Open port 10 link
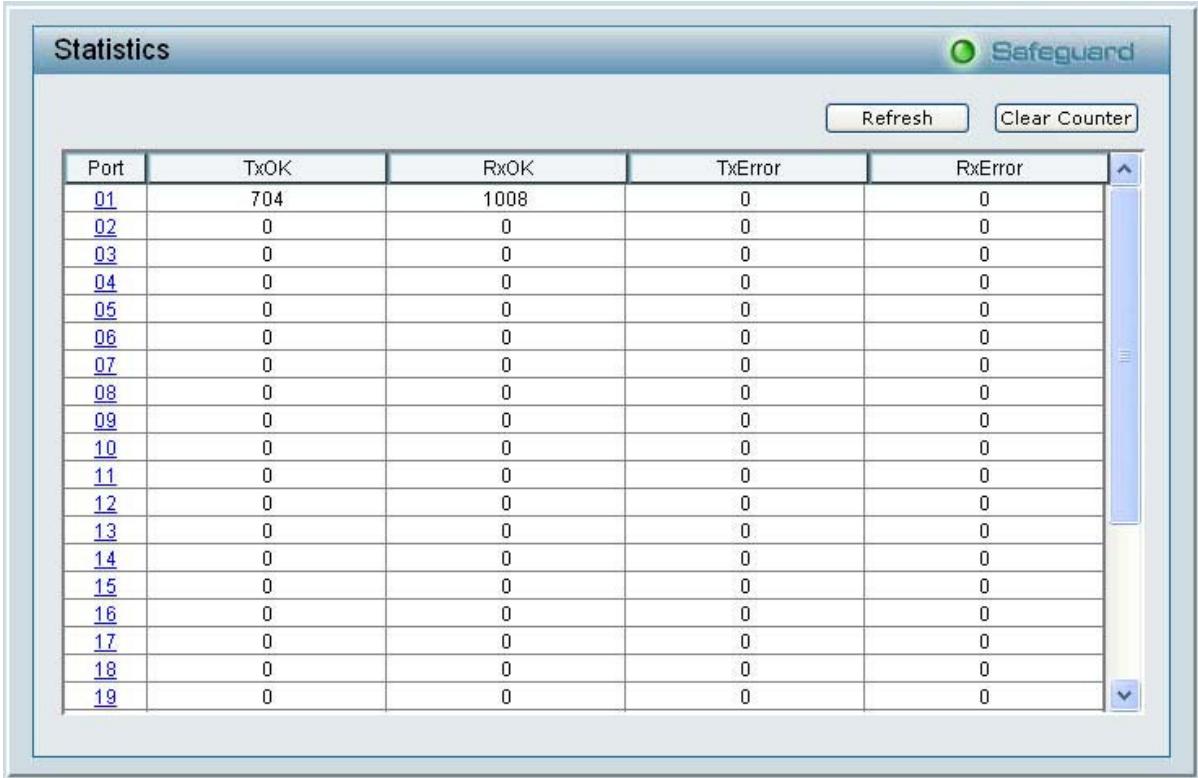Viewport: 1198px width, 778px height. click(105, 448)
